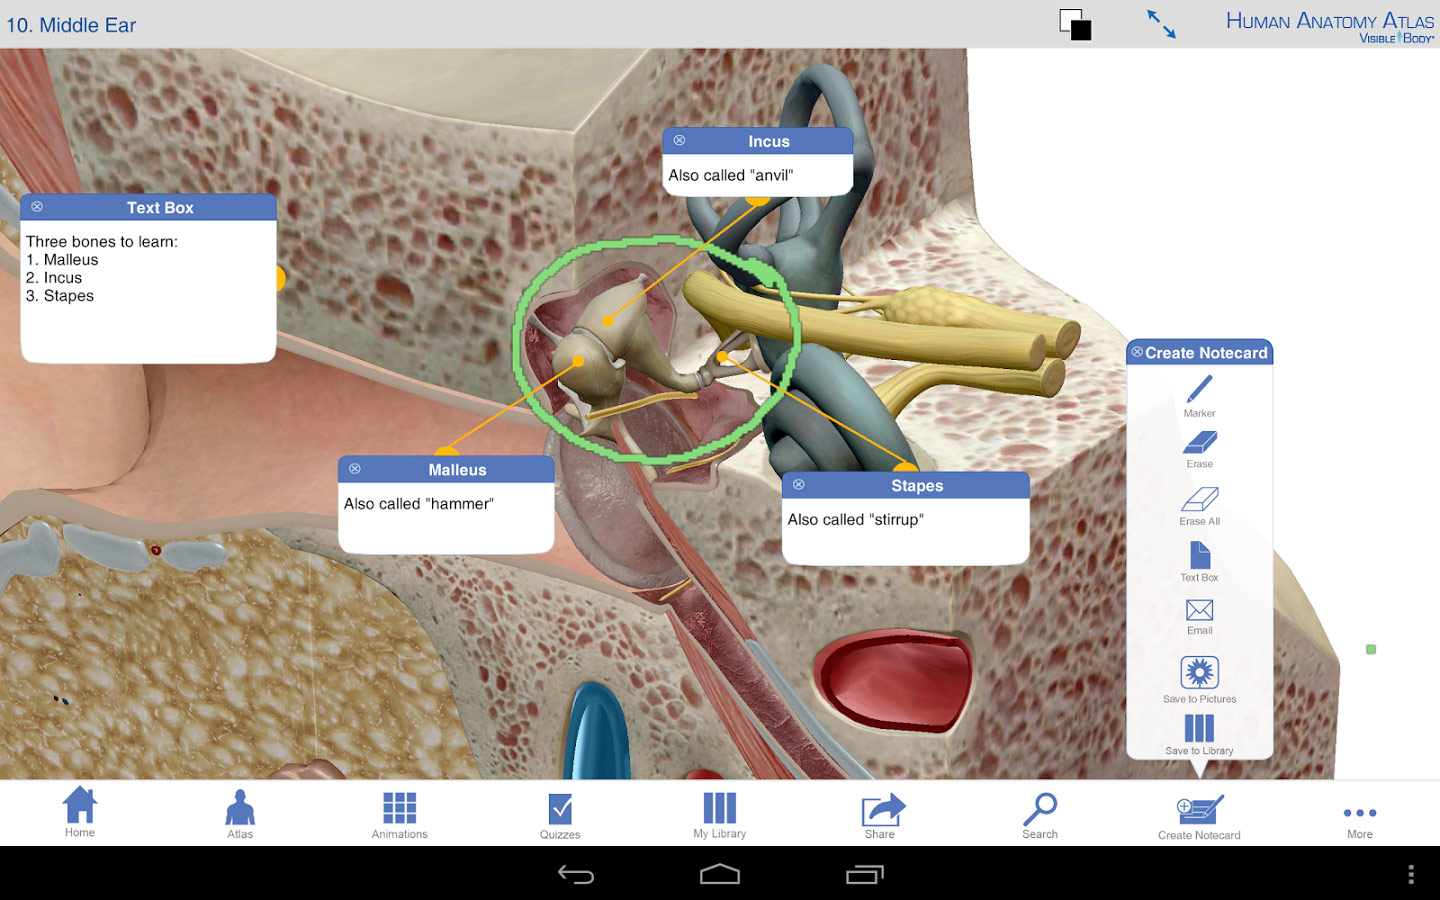Screen dimensions: 1440x900
Task: Close the Stapes label box
Action: (x=799, y=485)
